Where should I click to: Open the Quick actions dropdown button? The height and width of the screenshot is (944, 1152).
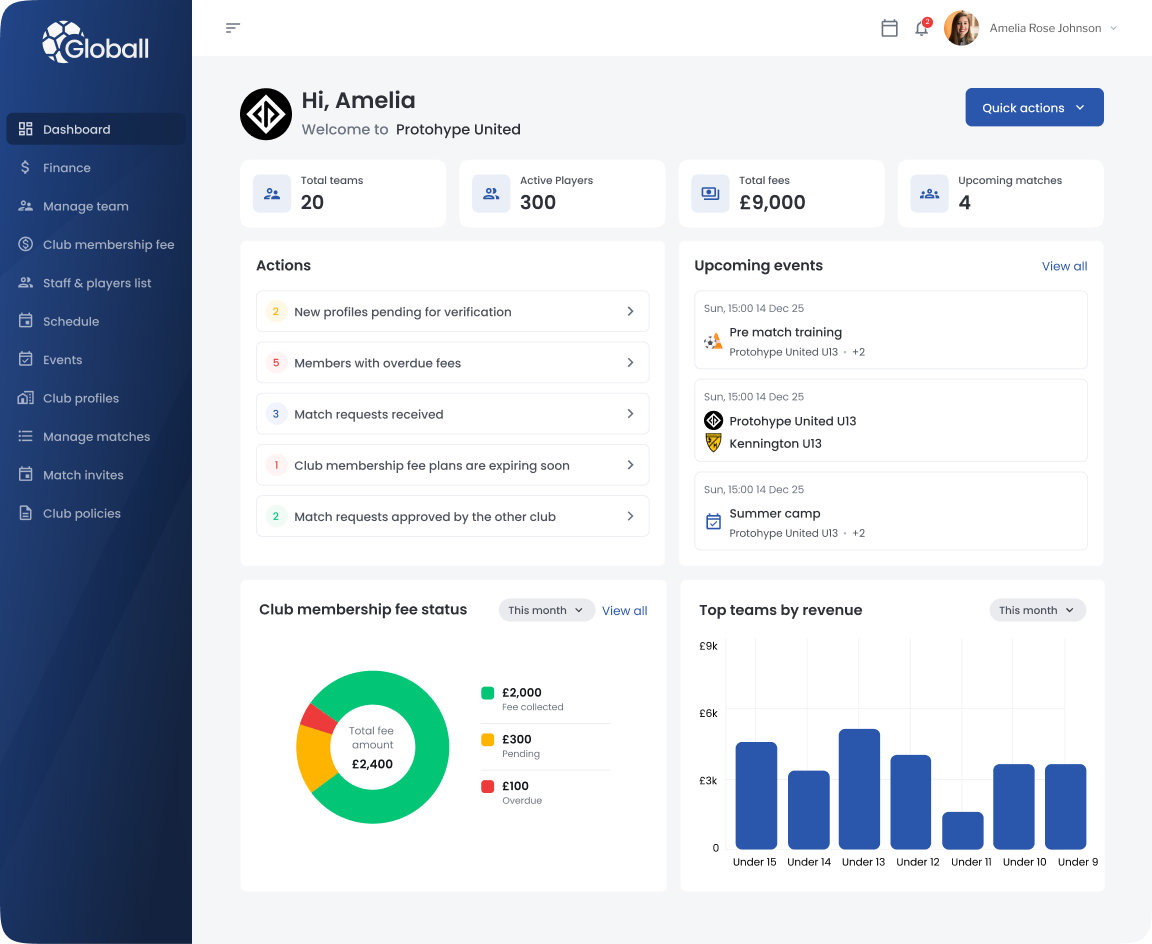[1034, 107]
